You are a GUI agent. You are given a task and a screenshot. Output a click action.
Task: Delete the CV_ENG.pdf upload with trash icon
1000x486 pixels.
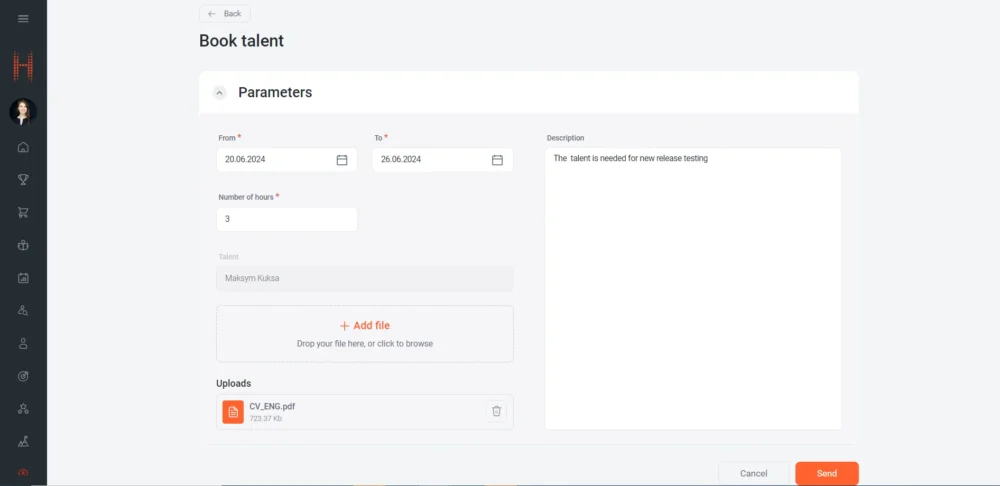(x=496, y=411)
